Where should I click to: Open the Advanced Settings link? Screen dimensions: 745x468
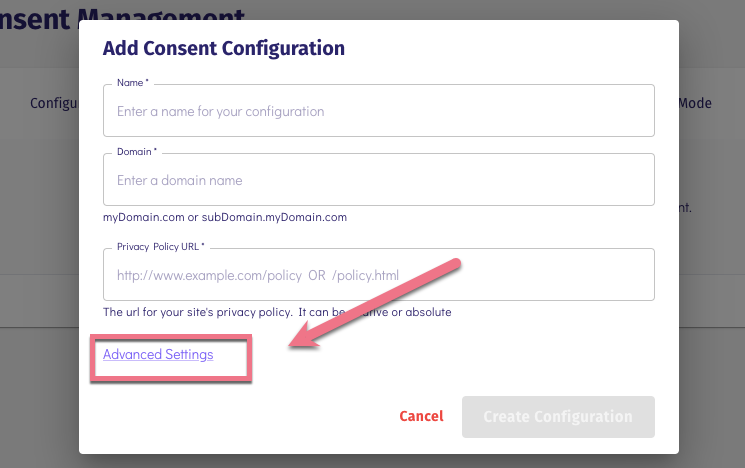pyautogui.click(x=158, y=354)
